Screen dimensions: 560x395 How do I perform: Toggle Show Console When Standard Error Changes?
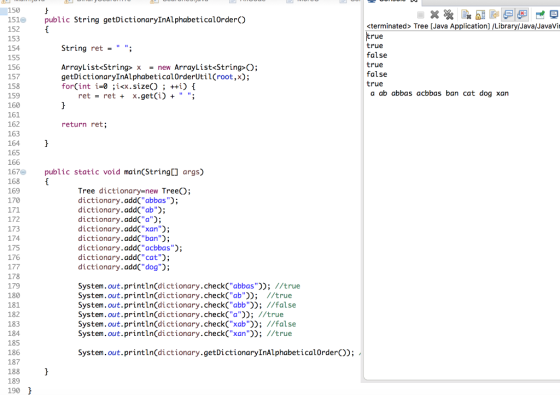tap(522, 15)
